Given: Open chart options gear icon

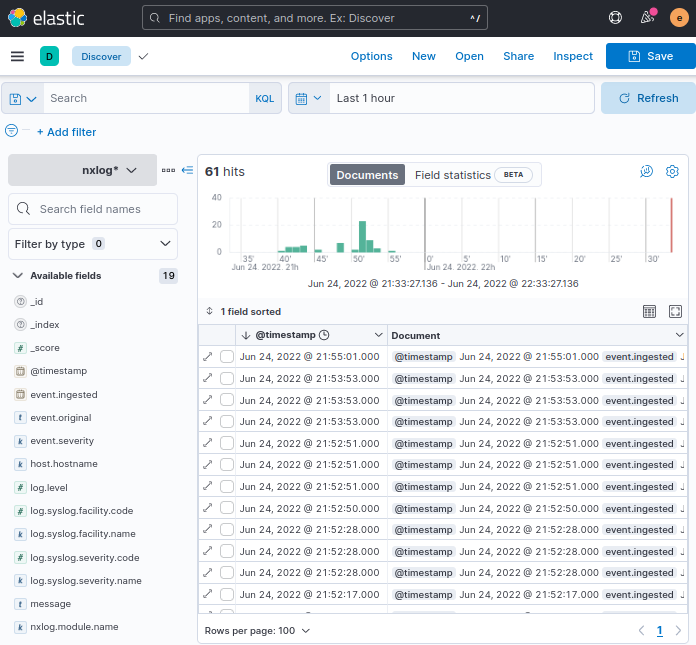Looking at the screenshot, I should (672, 172).
